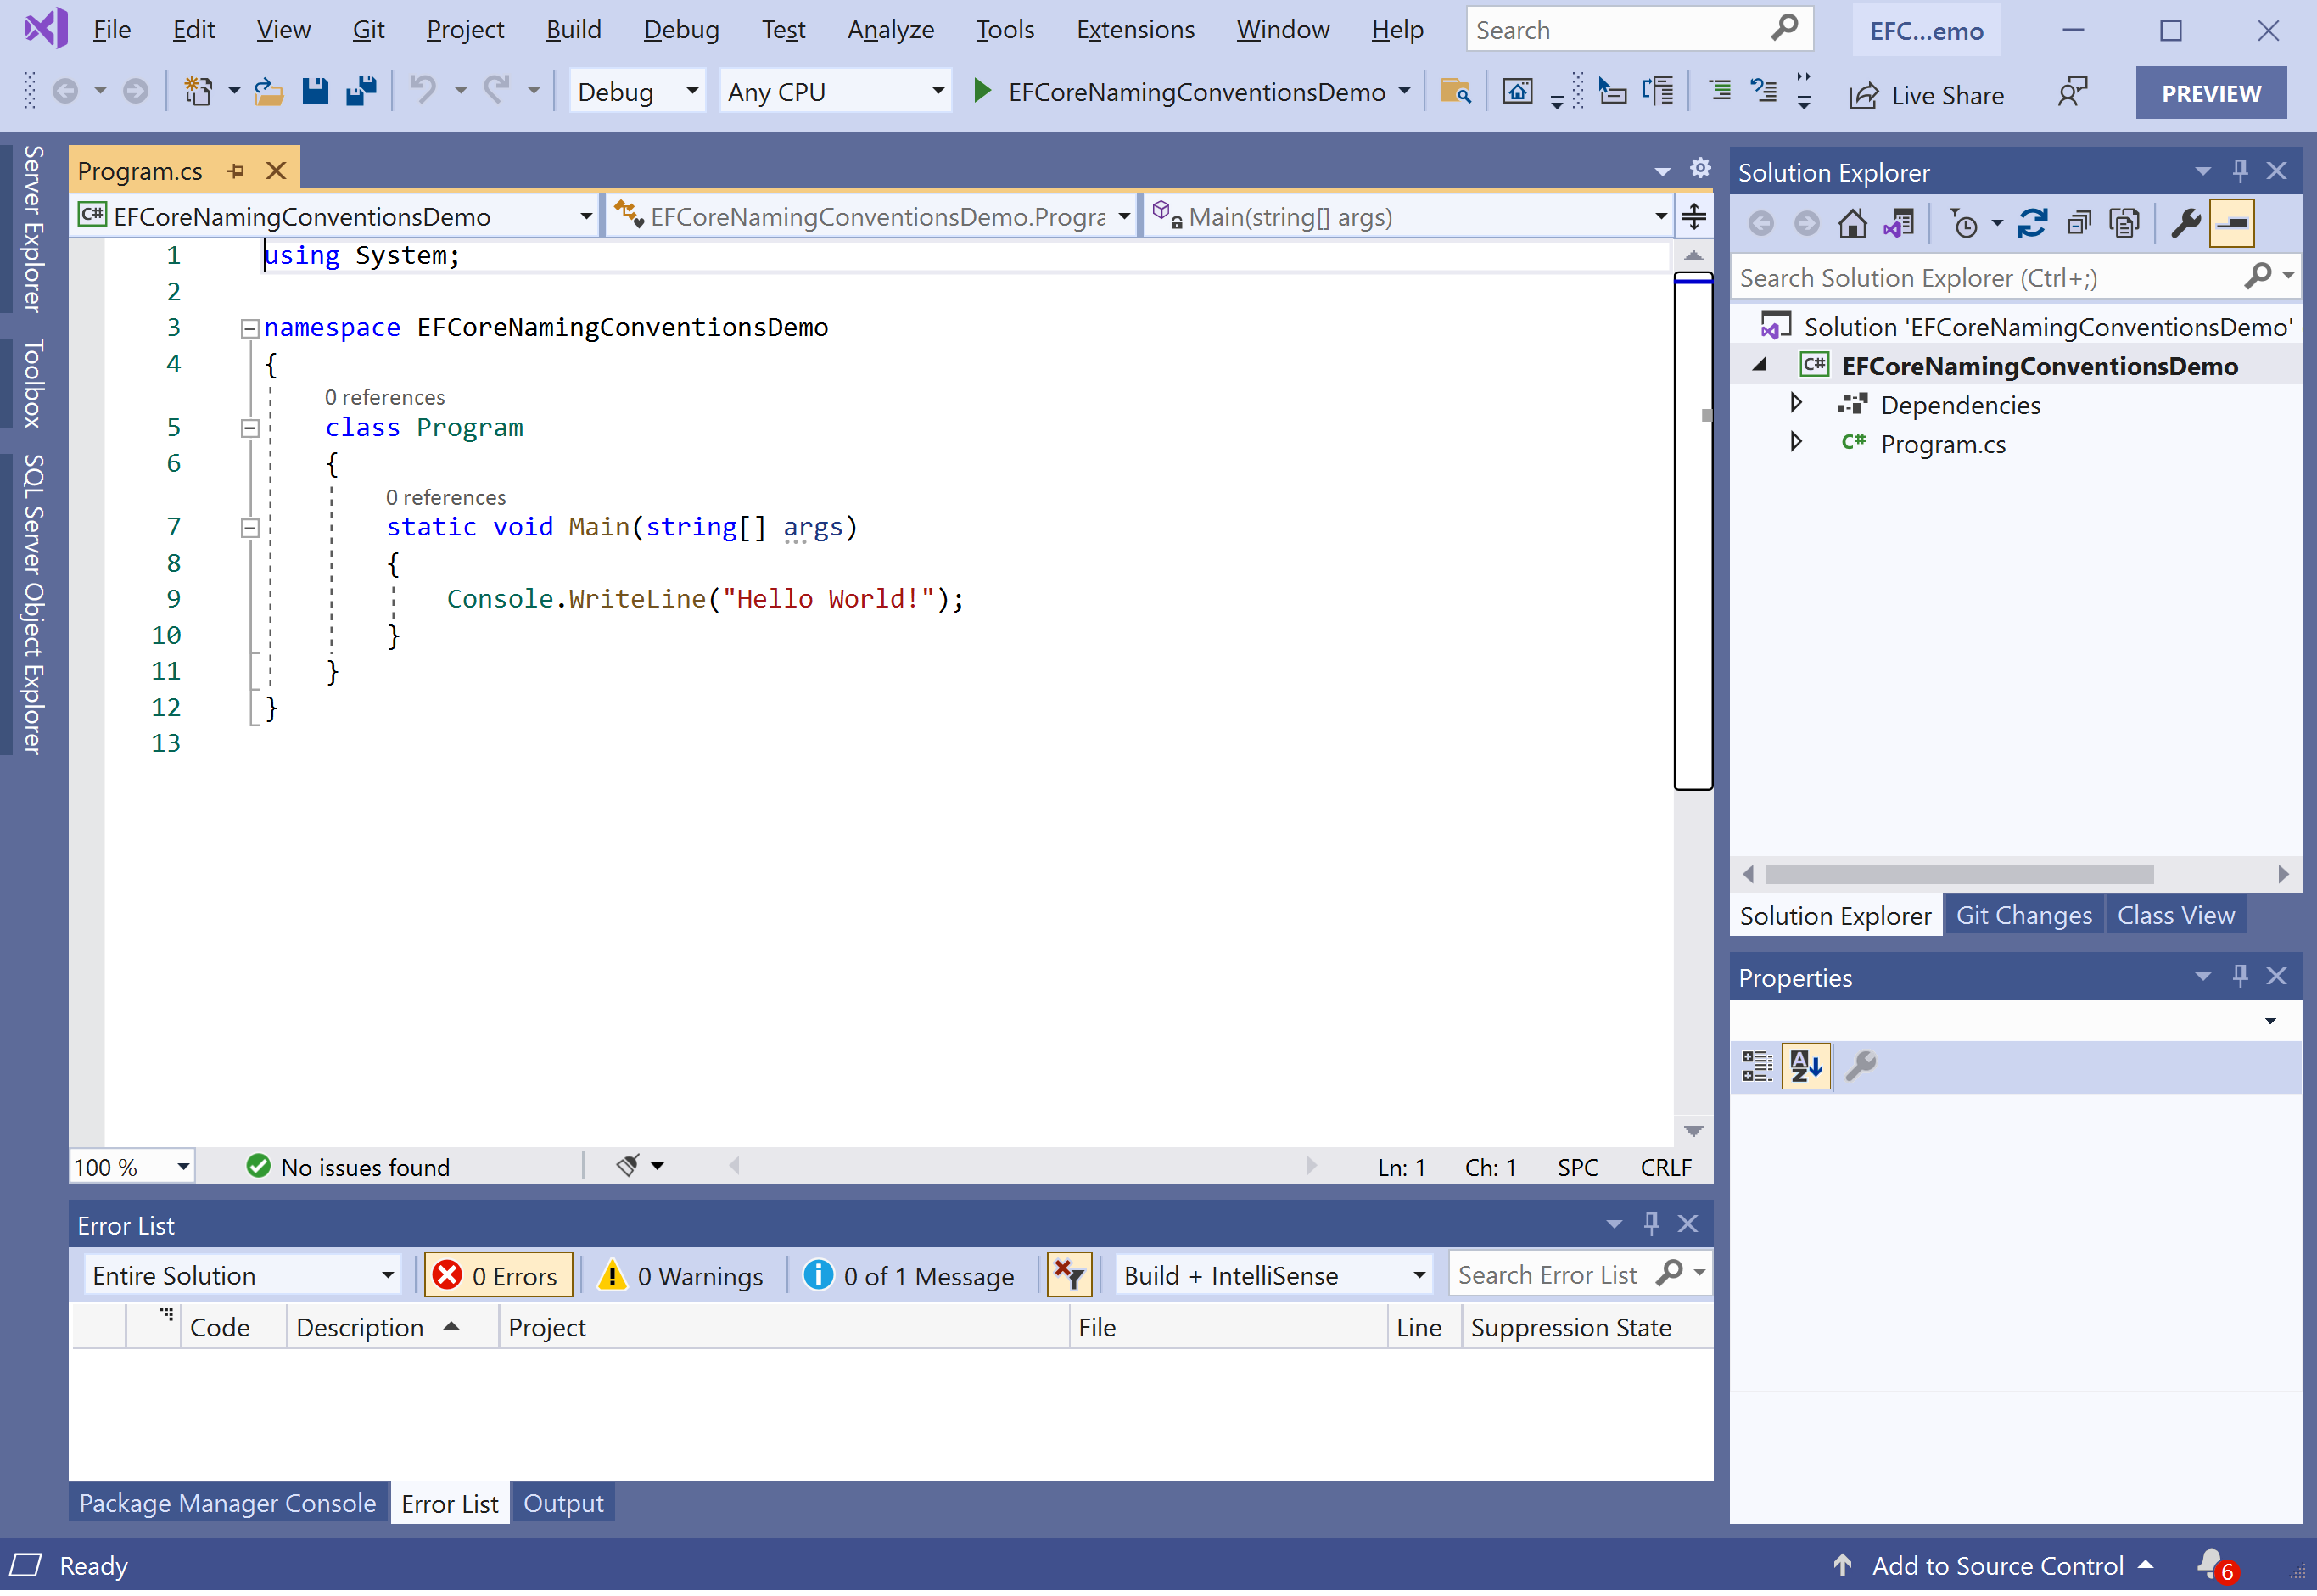2317x1596 pixels.
Task: Switch to the Package Manager Console tab
Action: [x=228, y=1504]
